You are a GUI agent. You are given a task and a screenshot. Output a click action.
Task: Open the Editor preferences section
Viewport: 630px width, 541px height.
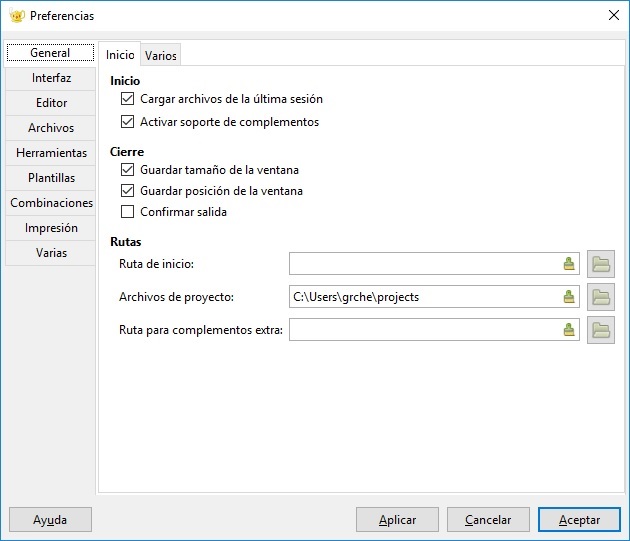click(x=51, y=103)
